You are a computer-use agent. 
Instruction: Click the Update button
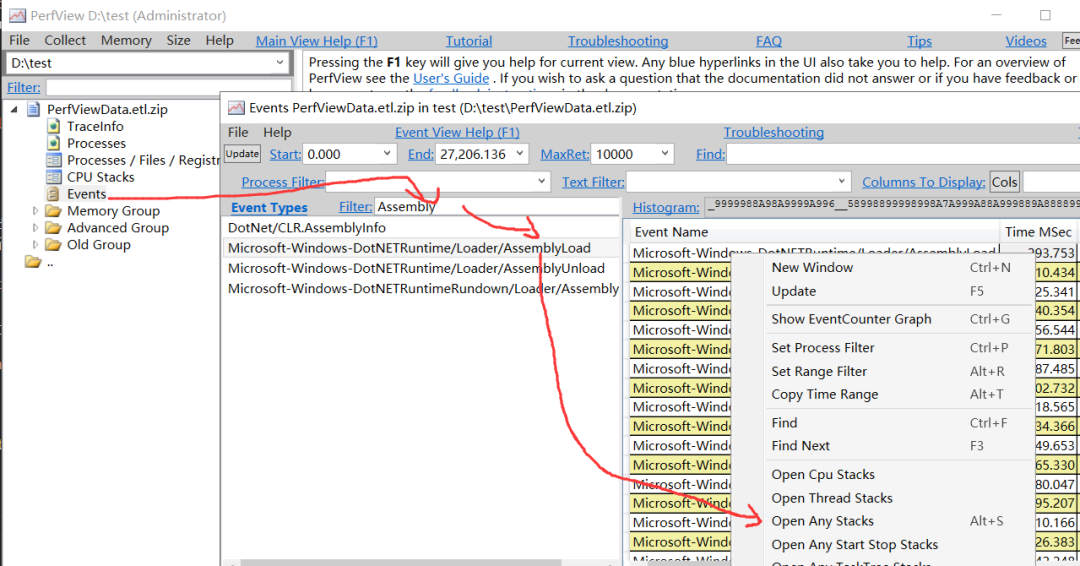[242, 154]
